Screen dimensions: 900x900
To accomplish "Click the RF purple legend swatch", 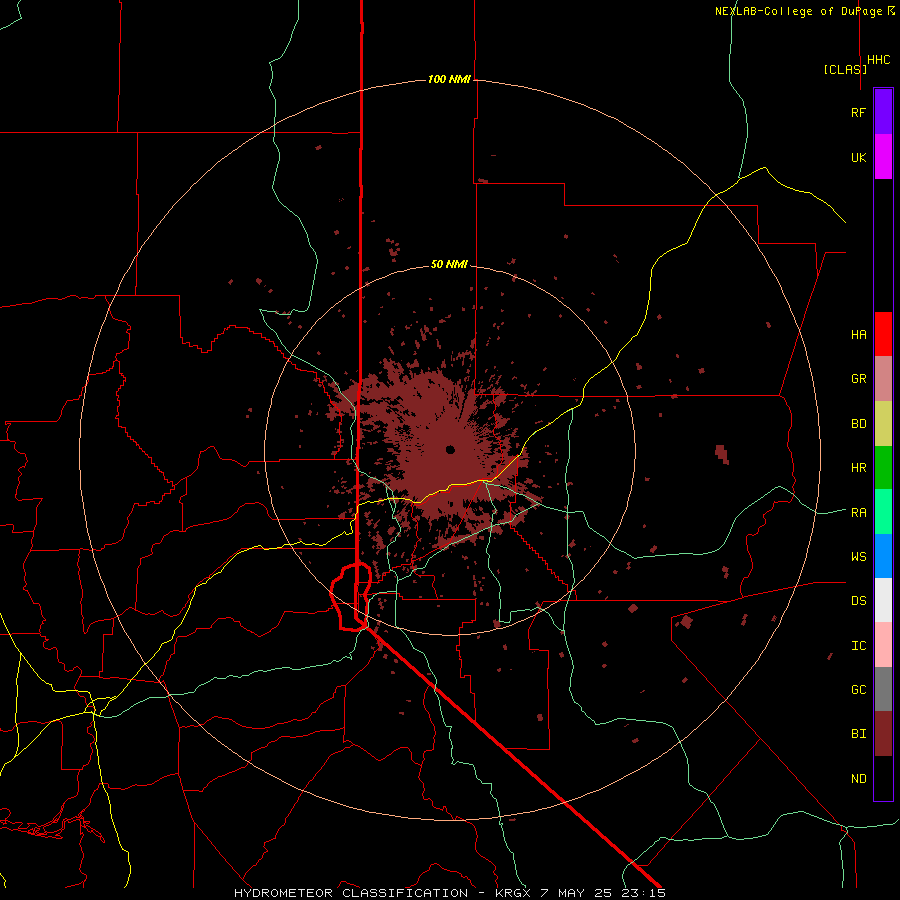I will pyautogui.click(x=883, y=112).
